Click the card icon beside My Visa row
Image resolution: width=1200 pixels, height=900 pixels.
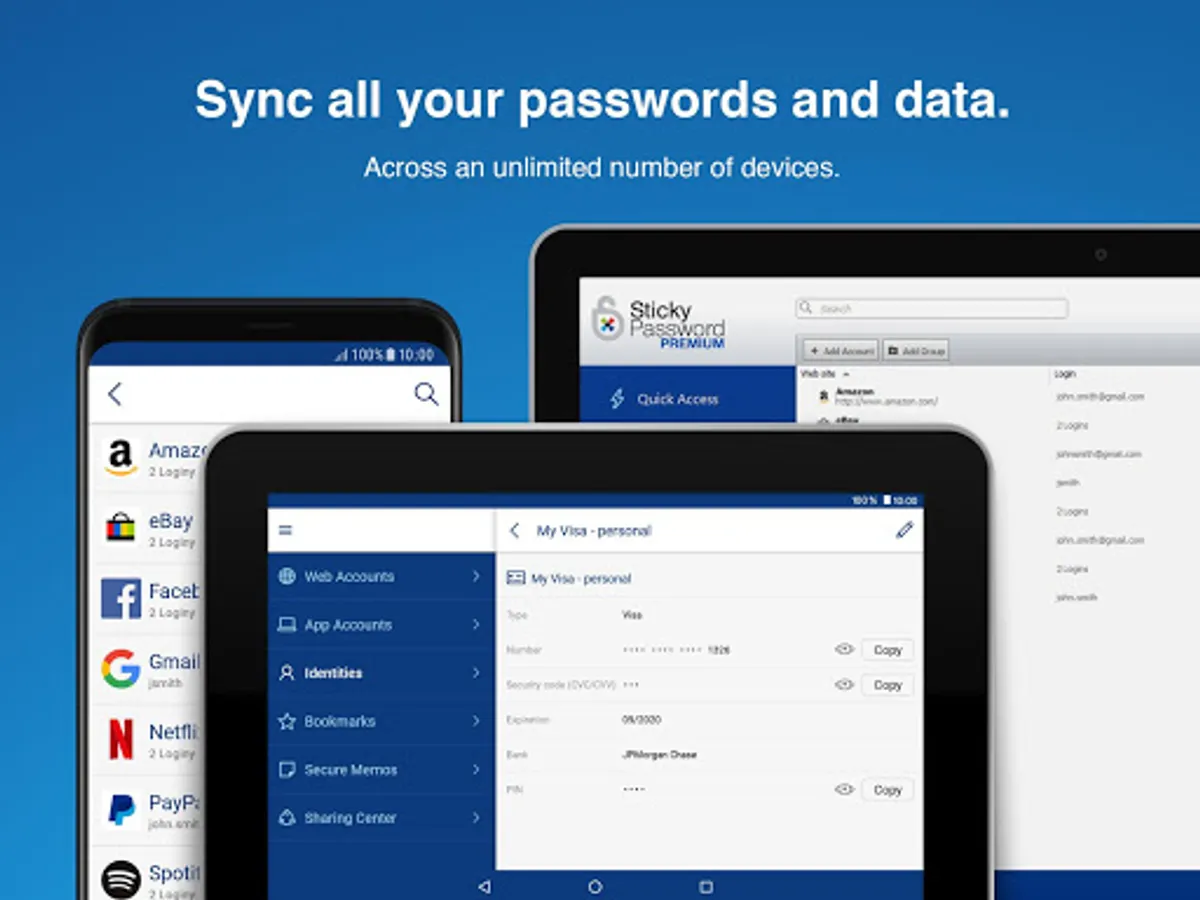pyautogui.click(x=516, y=578)
